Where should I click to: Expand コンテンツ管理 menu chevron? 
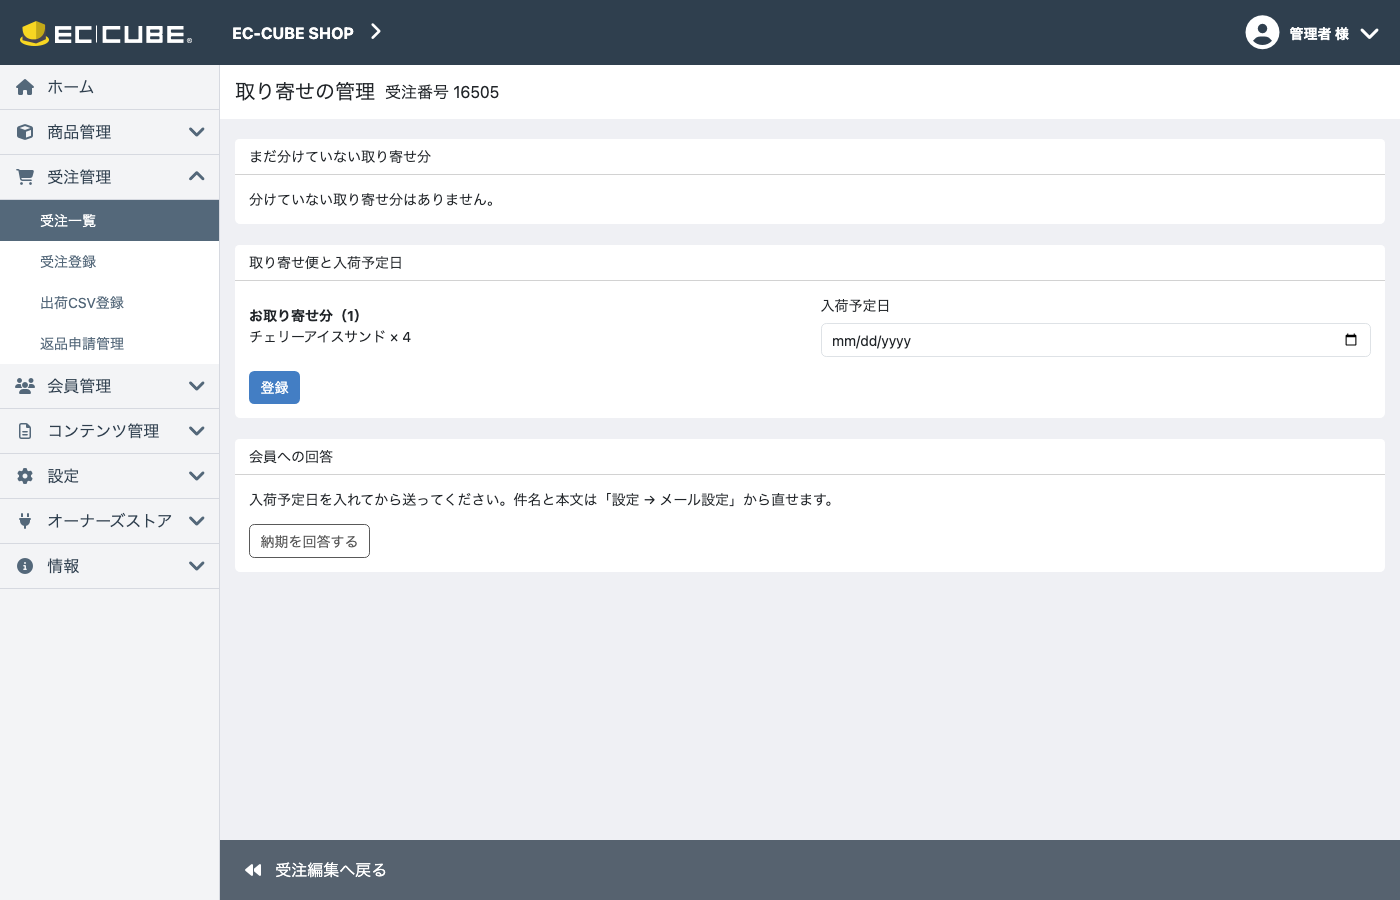click(197, 431)
